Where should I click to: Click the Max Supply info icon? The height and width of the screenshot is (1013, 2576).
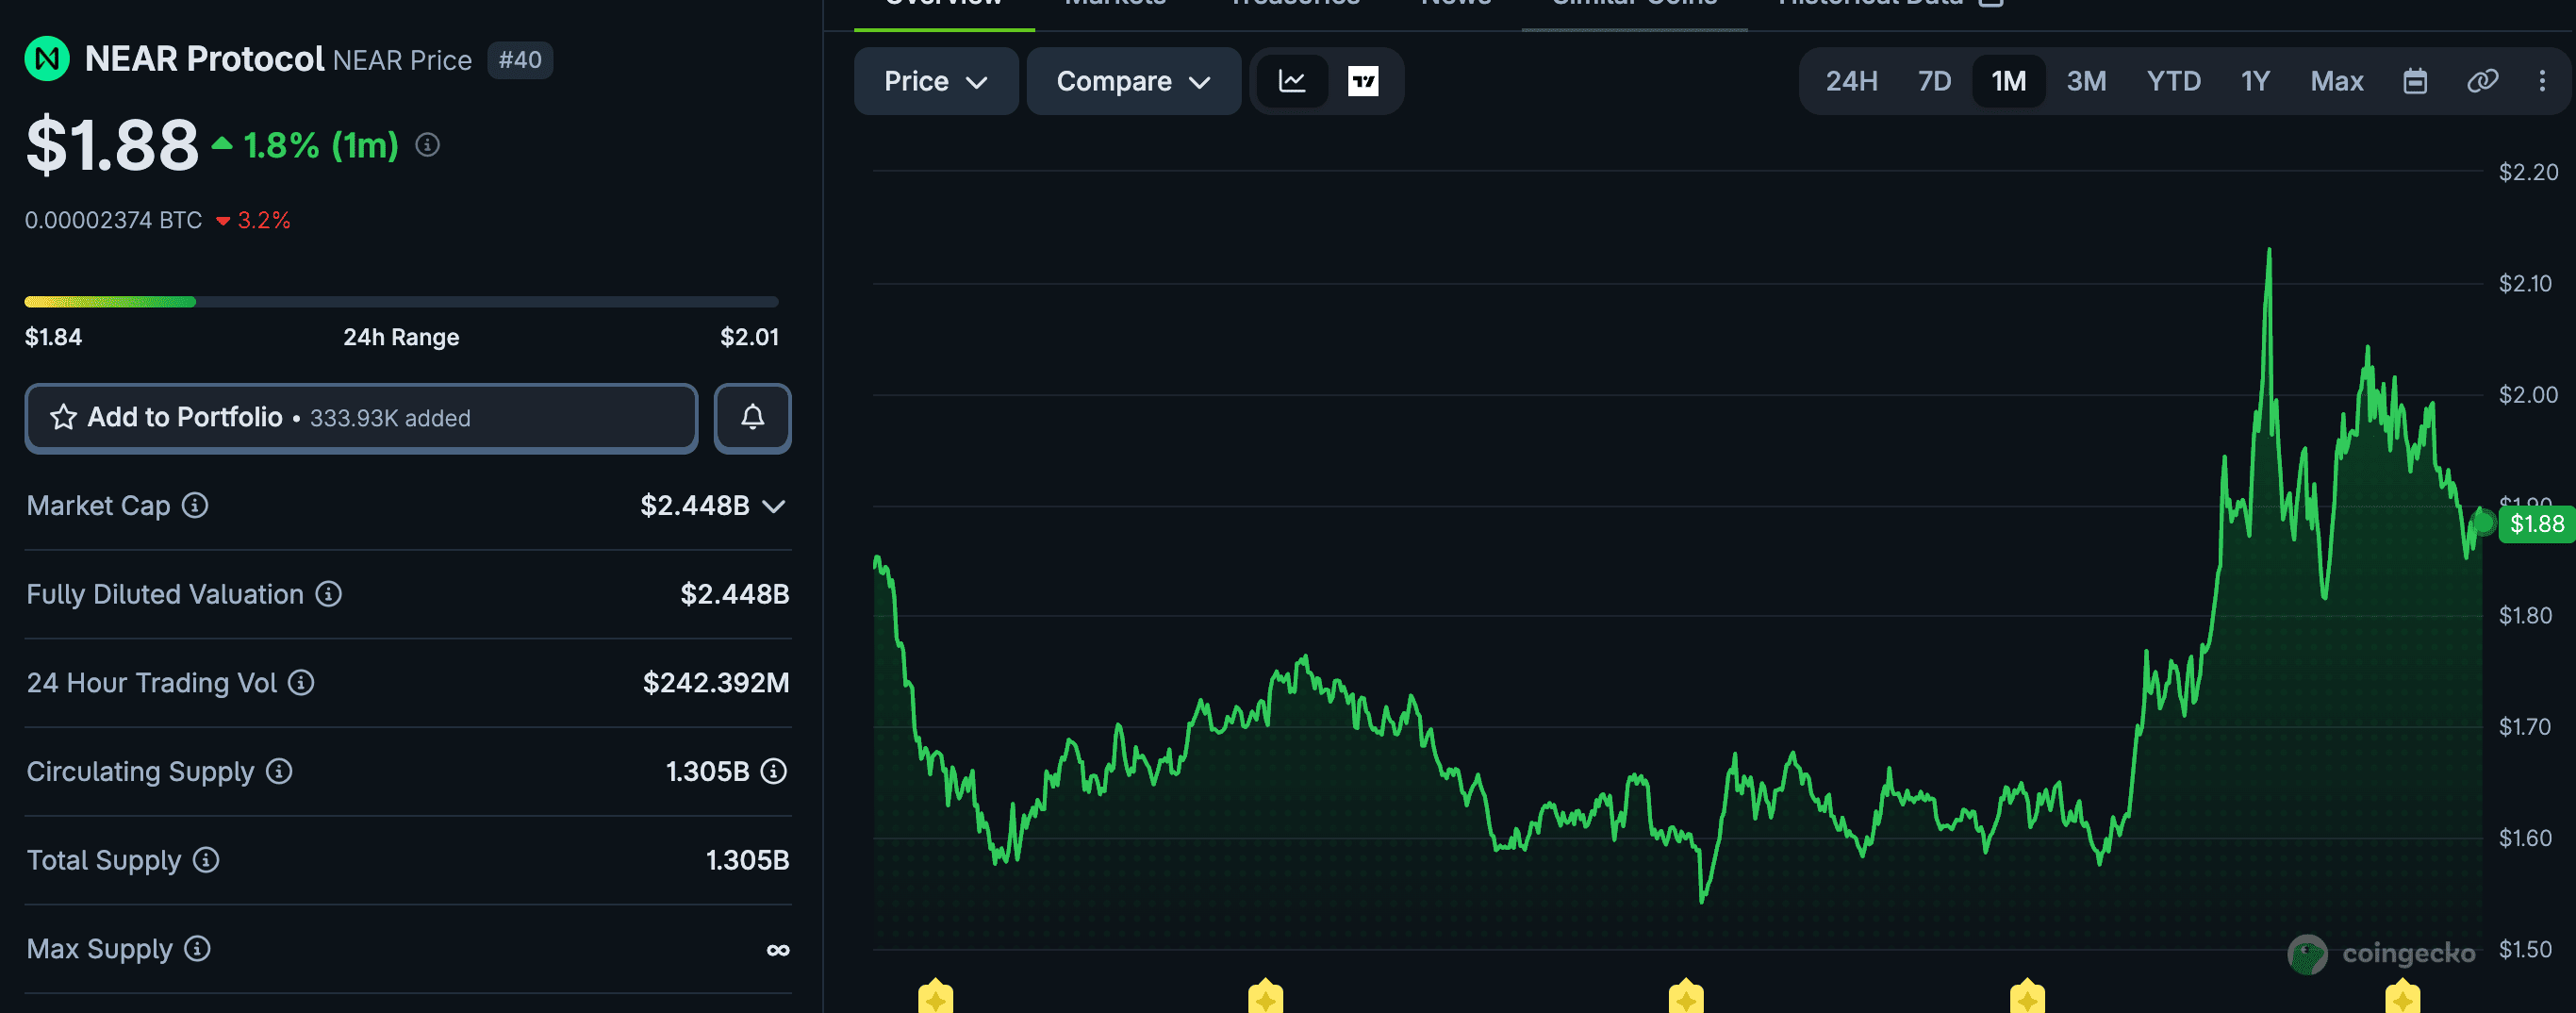(x=198, y=949)
